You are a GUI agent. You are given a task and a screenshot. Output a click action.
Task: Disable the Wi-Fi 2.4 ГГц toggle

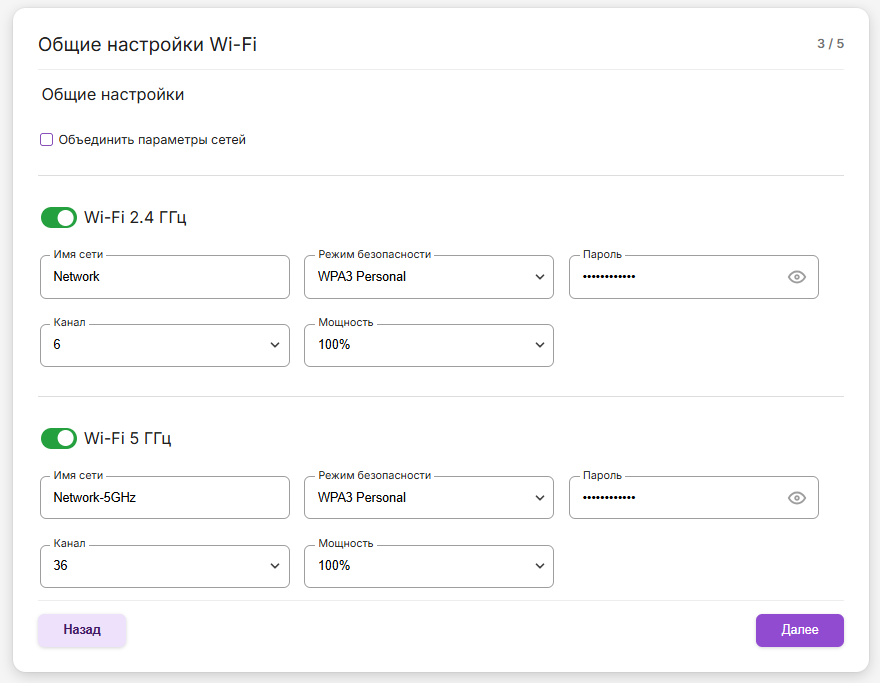click(59, 218)
